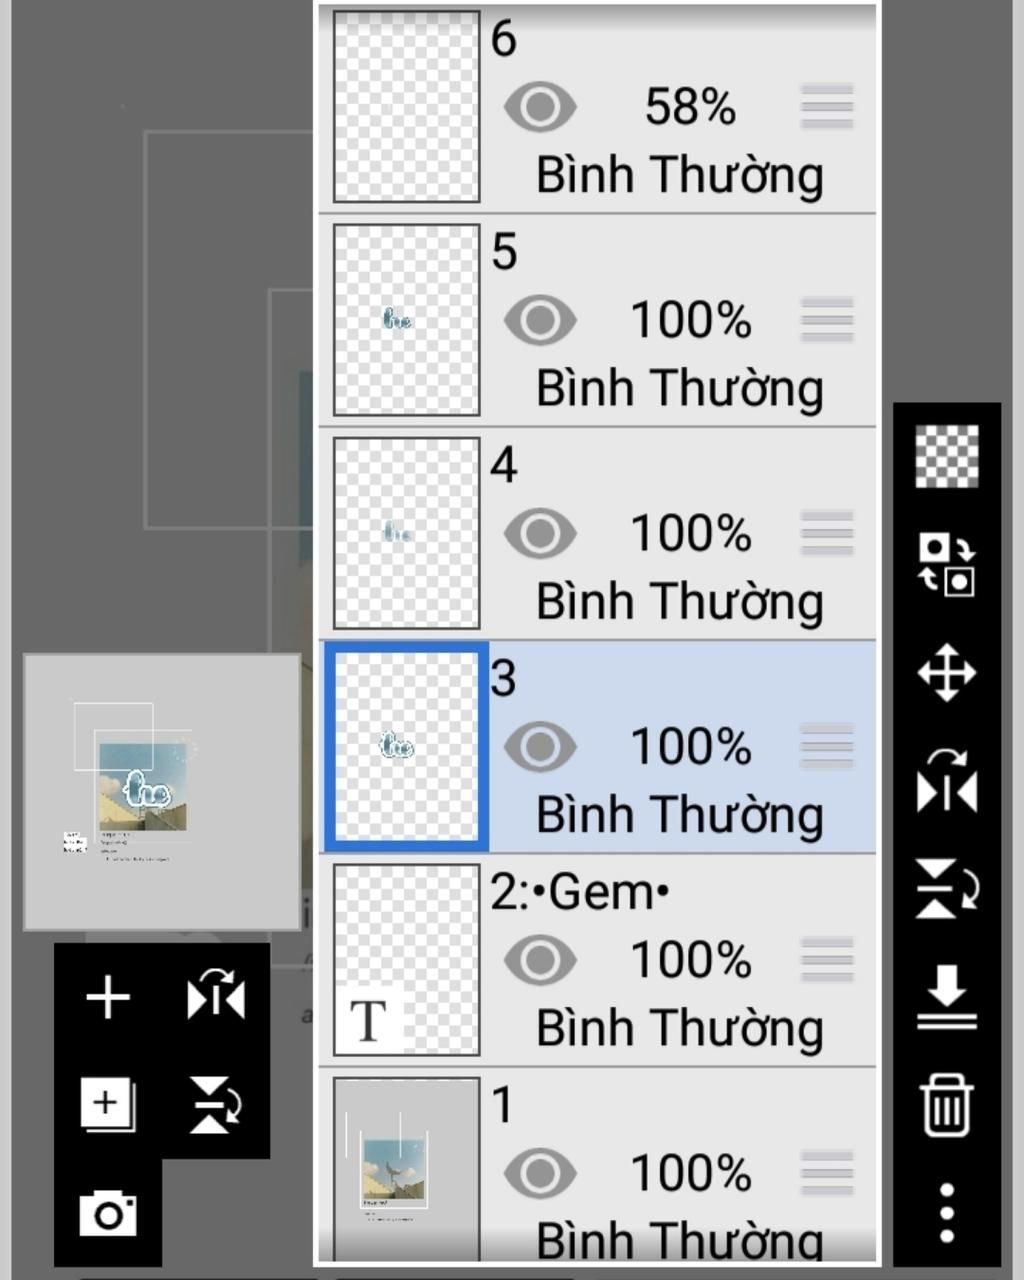Hide the 2:•Gem• text layer
This screenshot has width=1024, height=1280.
click(540, 960)
